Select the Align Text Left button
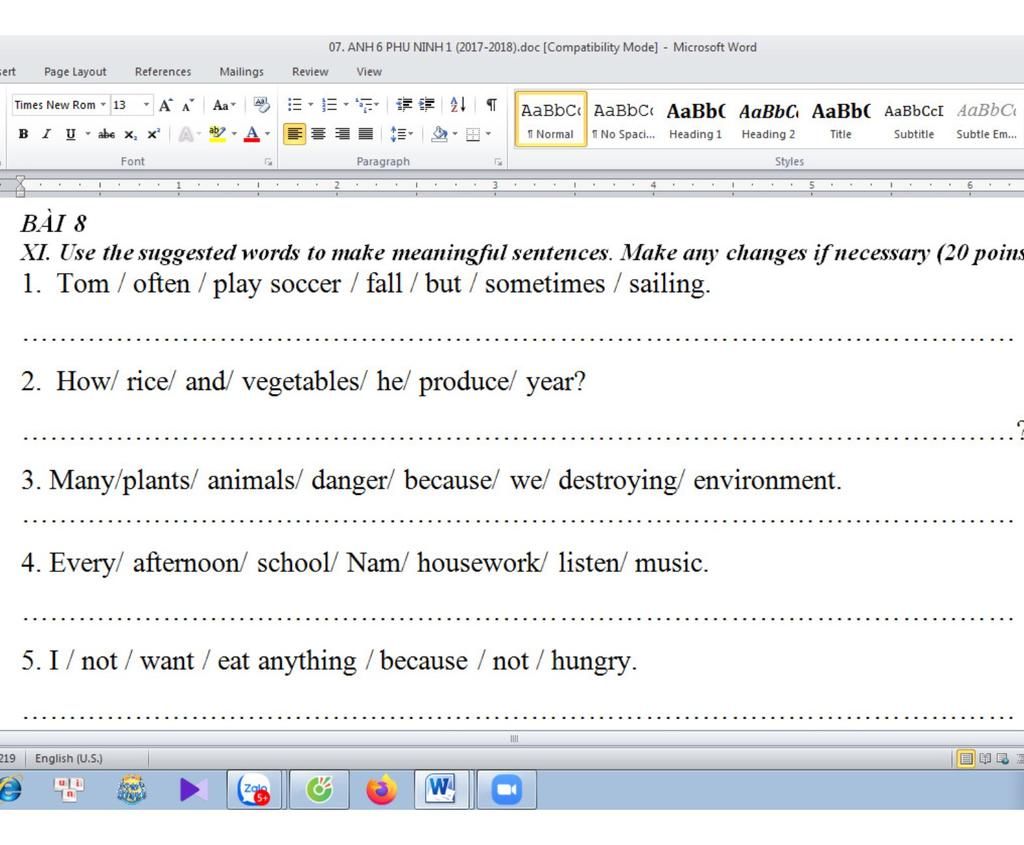 295,134
